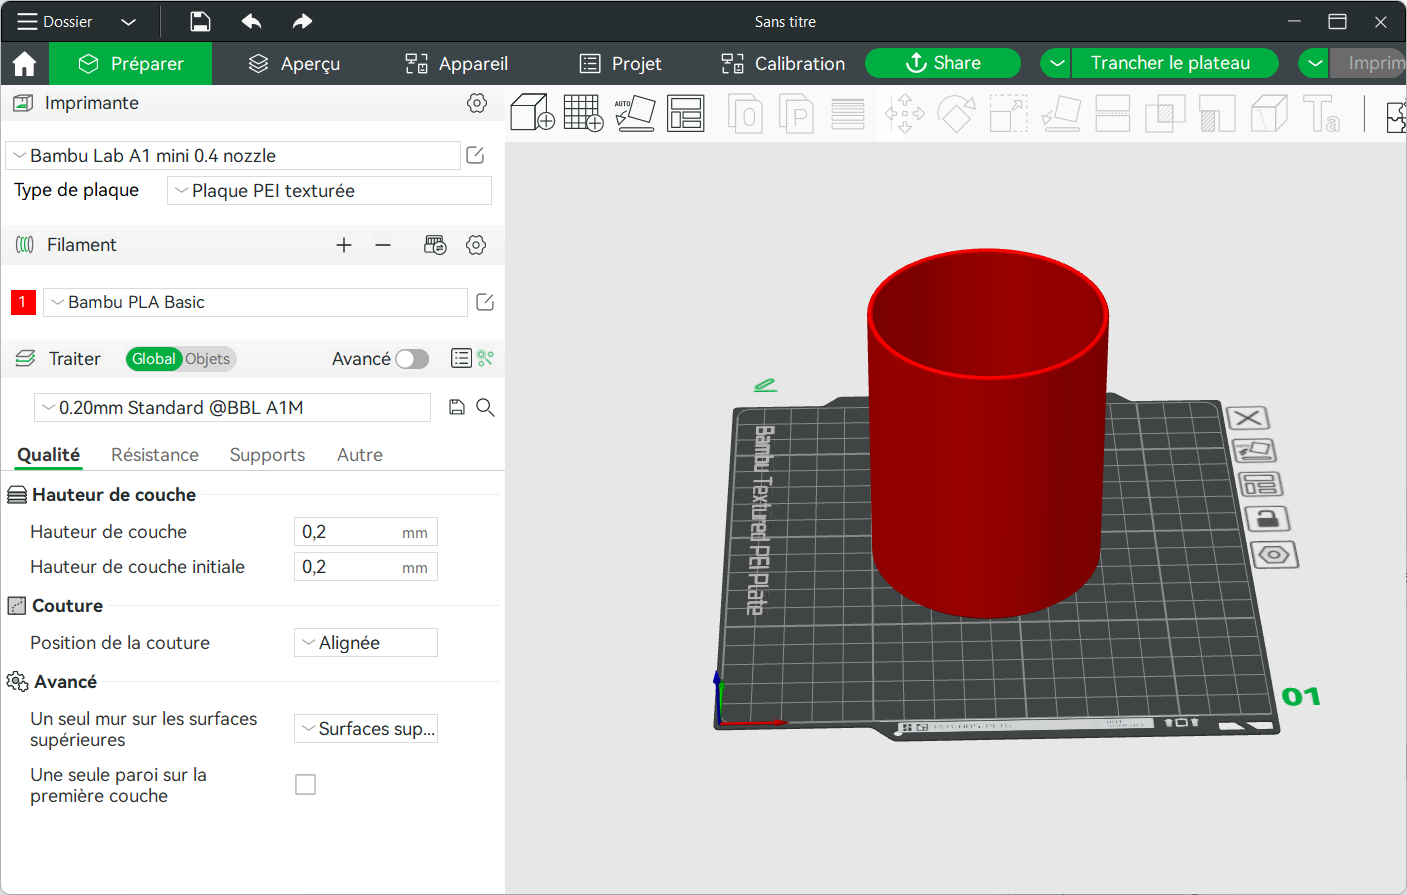Click the save file icon in title bar
This screenshot has width=1407, height=895.
pyautogui.click(x=200, y=21)
